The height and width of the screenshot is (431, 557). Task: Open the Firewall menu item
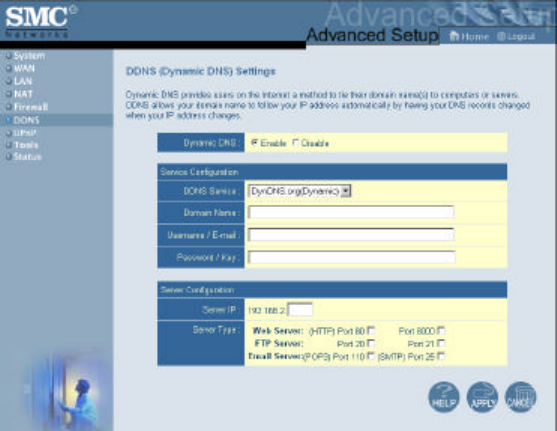click(x=31, y=107)
